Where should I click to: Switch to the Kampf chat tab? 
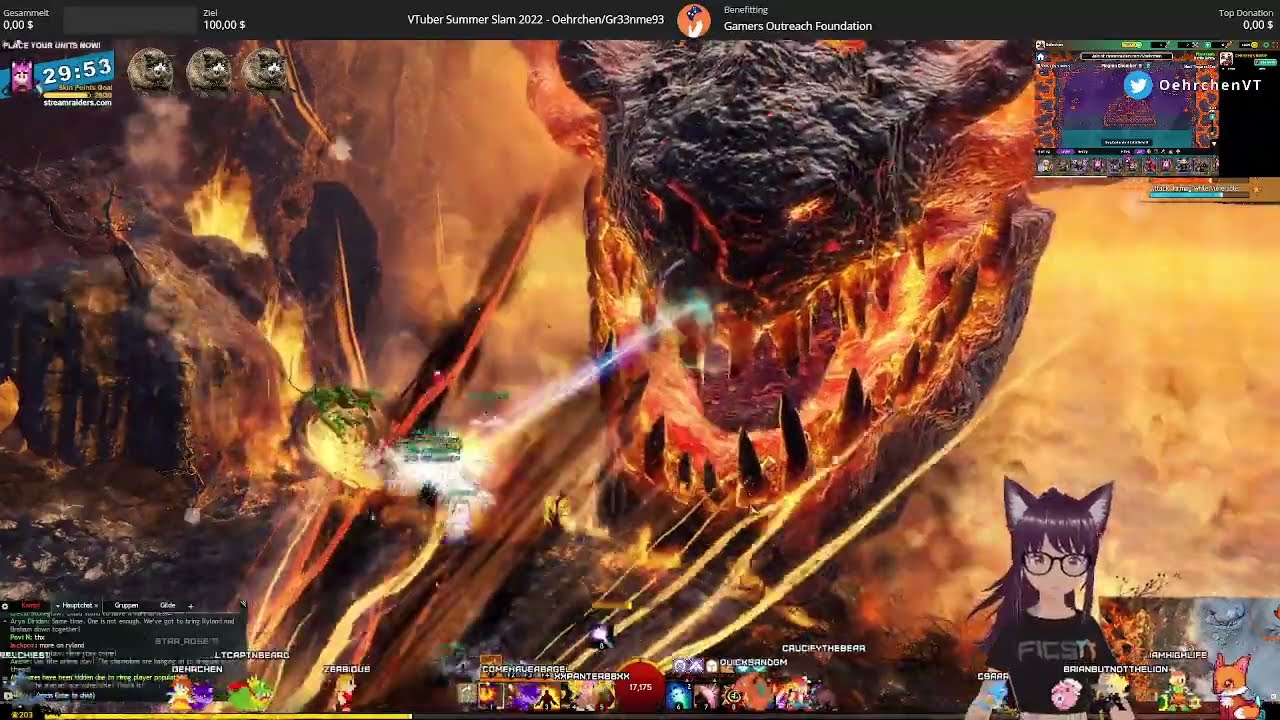tap(30, 605)
